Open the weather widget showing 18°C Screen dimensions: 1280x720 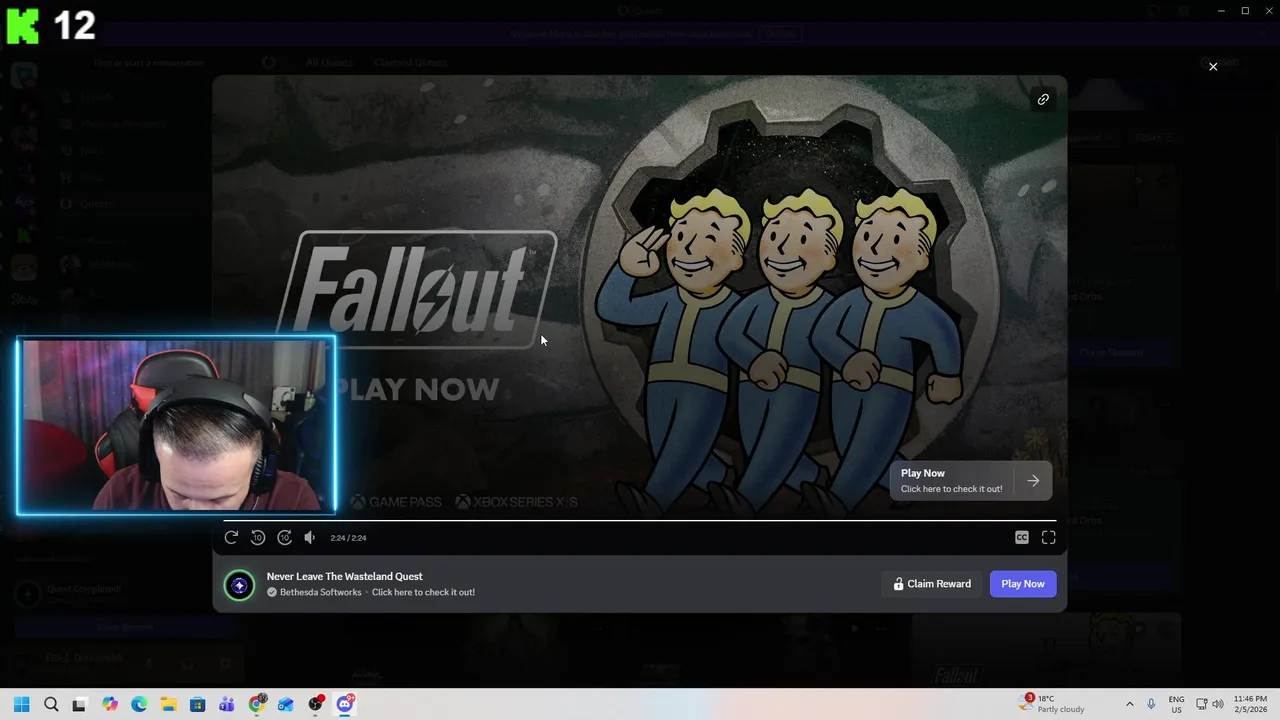[1052, 704]
